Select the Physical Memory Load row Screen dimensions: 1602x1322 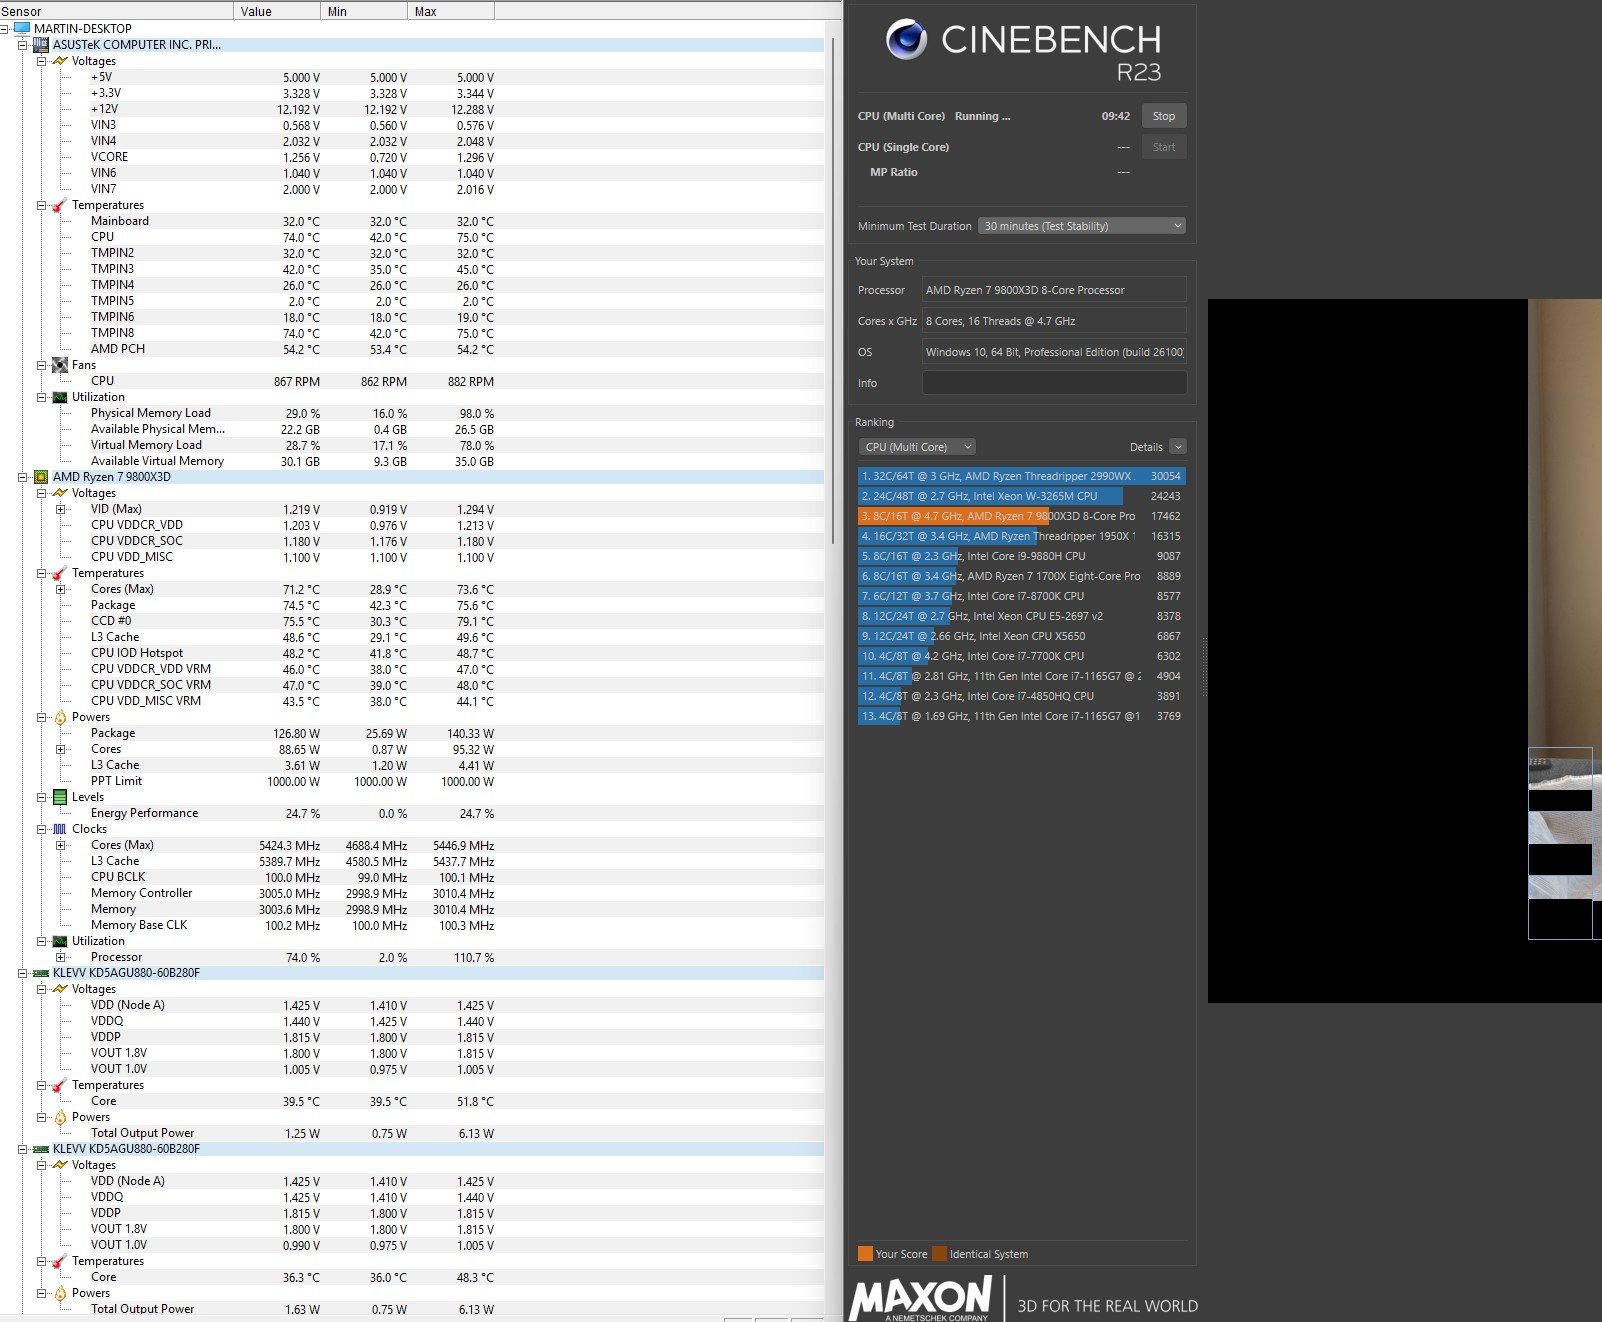(x=412, y=413)
